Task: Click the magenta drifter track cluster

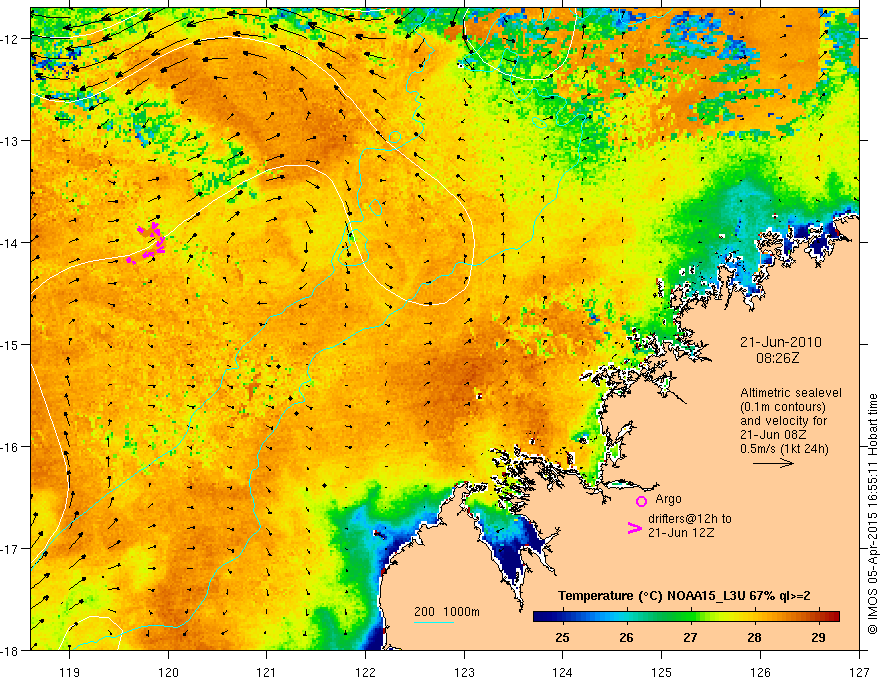Action: (147, 242)
